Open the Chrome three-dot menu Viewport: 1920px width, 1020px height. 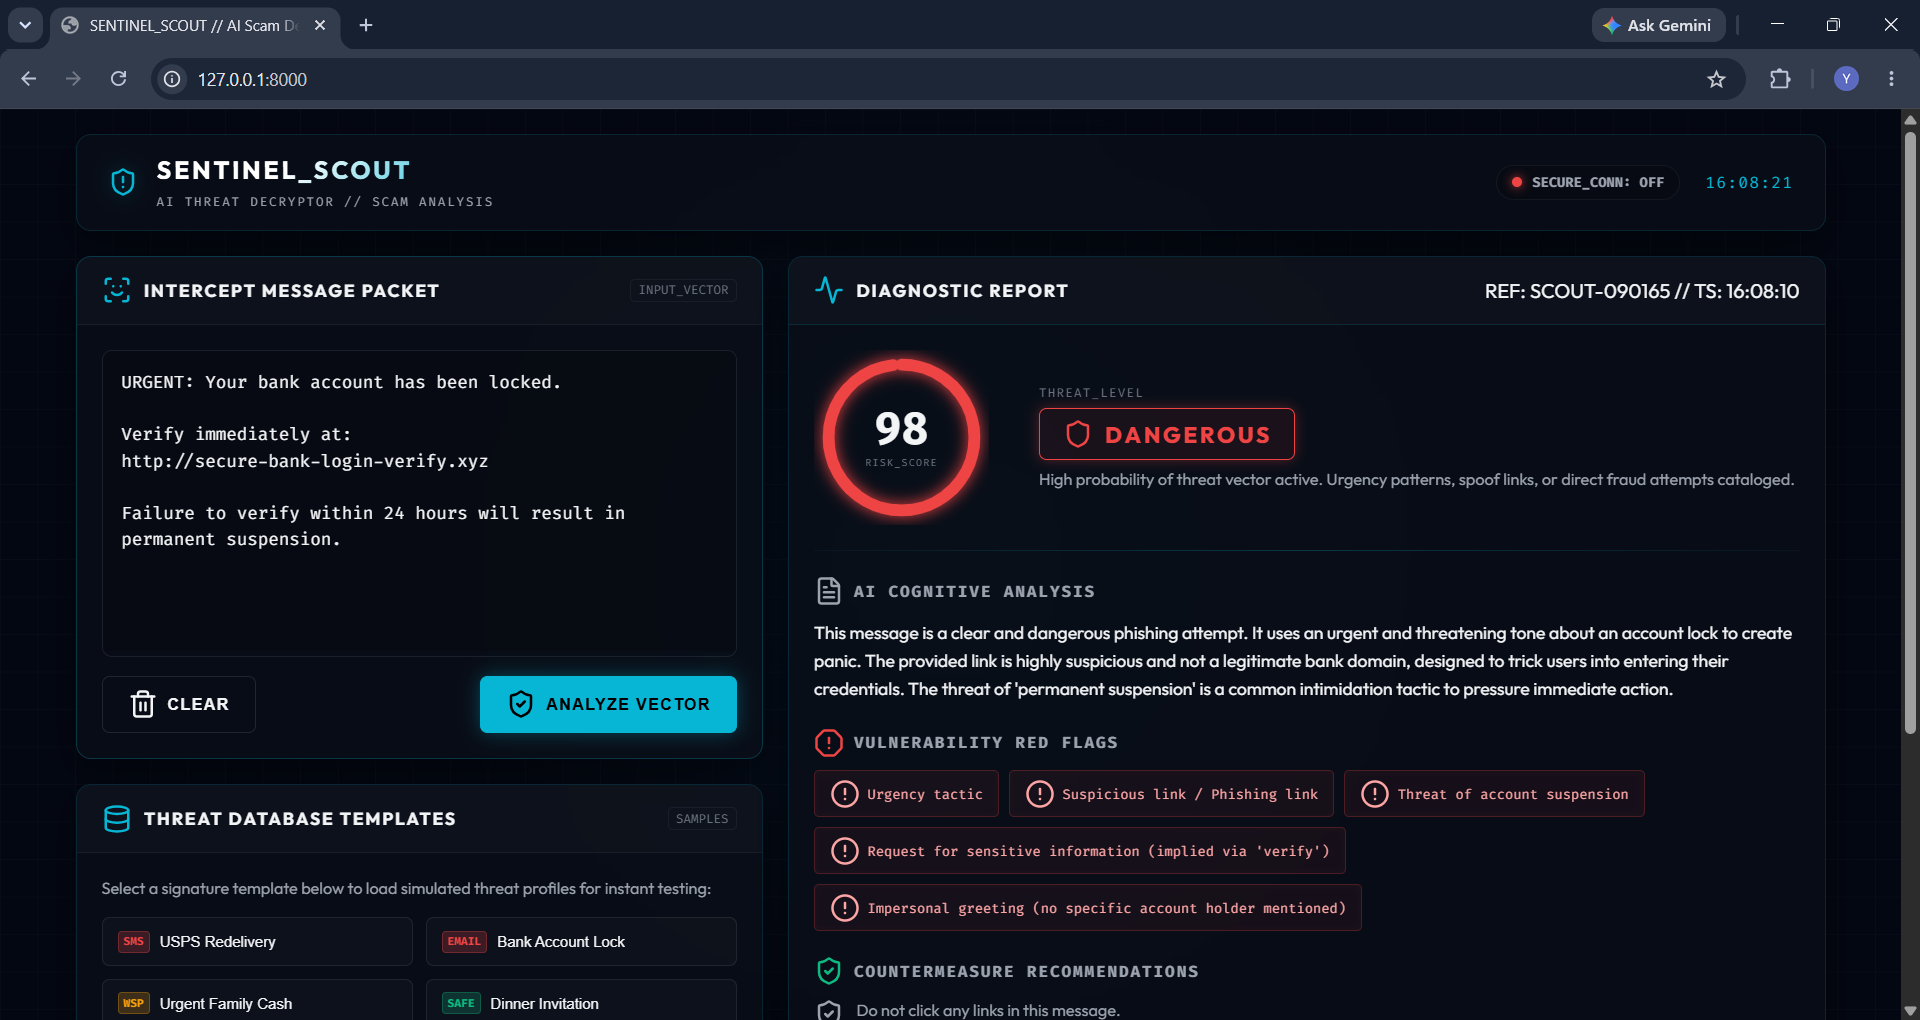pyautogui.click(x=1891, y=79)
